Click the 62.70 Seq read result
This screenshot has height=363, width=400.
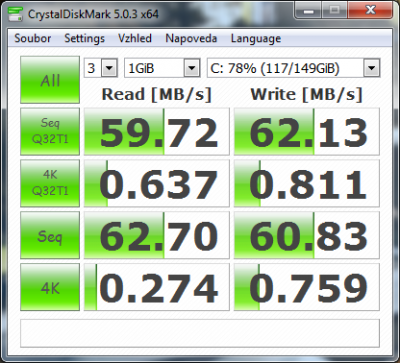tap(157, 235)
